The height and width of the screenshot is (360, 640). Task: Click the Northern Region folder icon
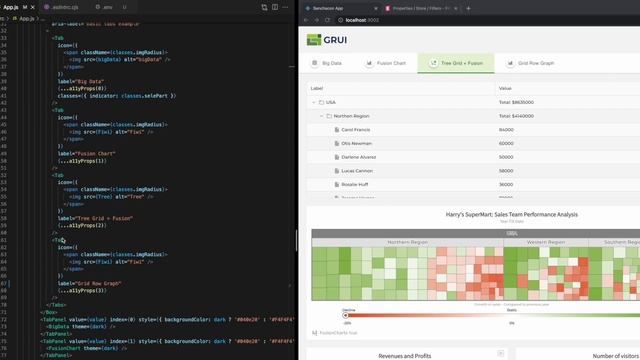[329, 116]
